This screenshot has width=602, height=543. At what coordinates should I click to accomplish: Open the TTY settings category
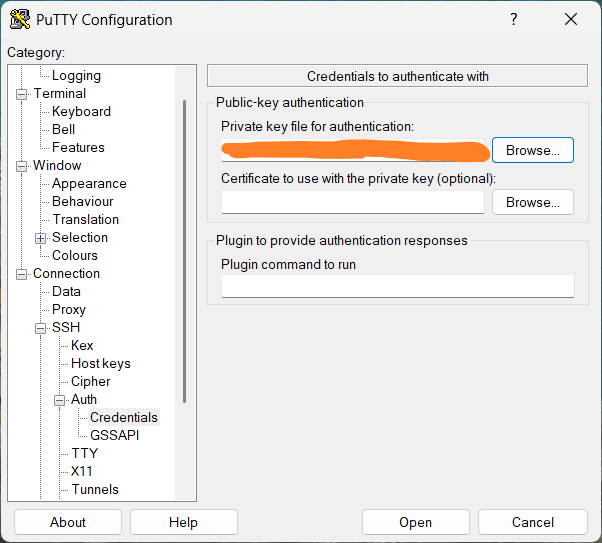(85, 454)
